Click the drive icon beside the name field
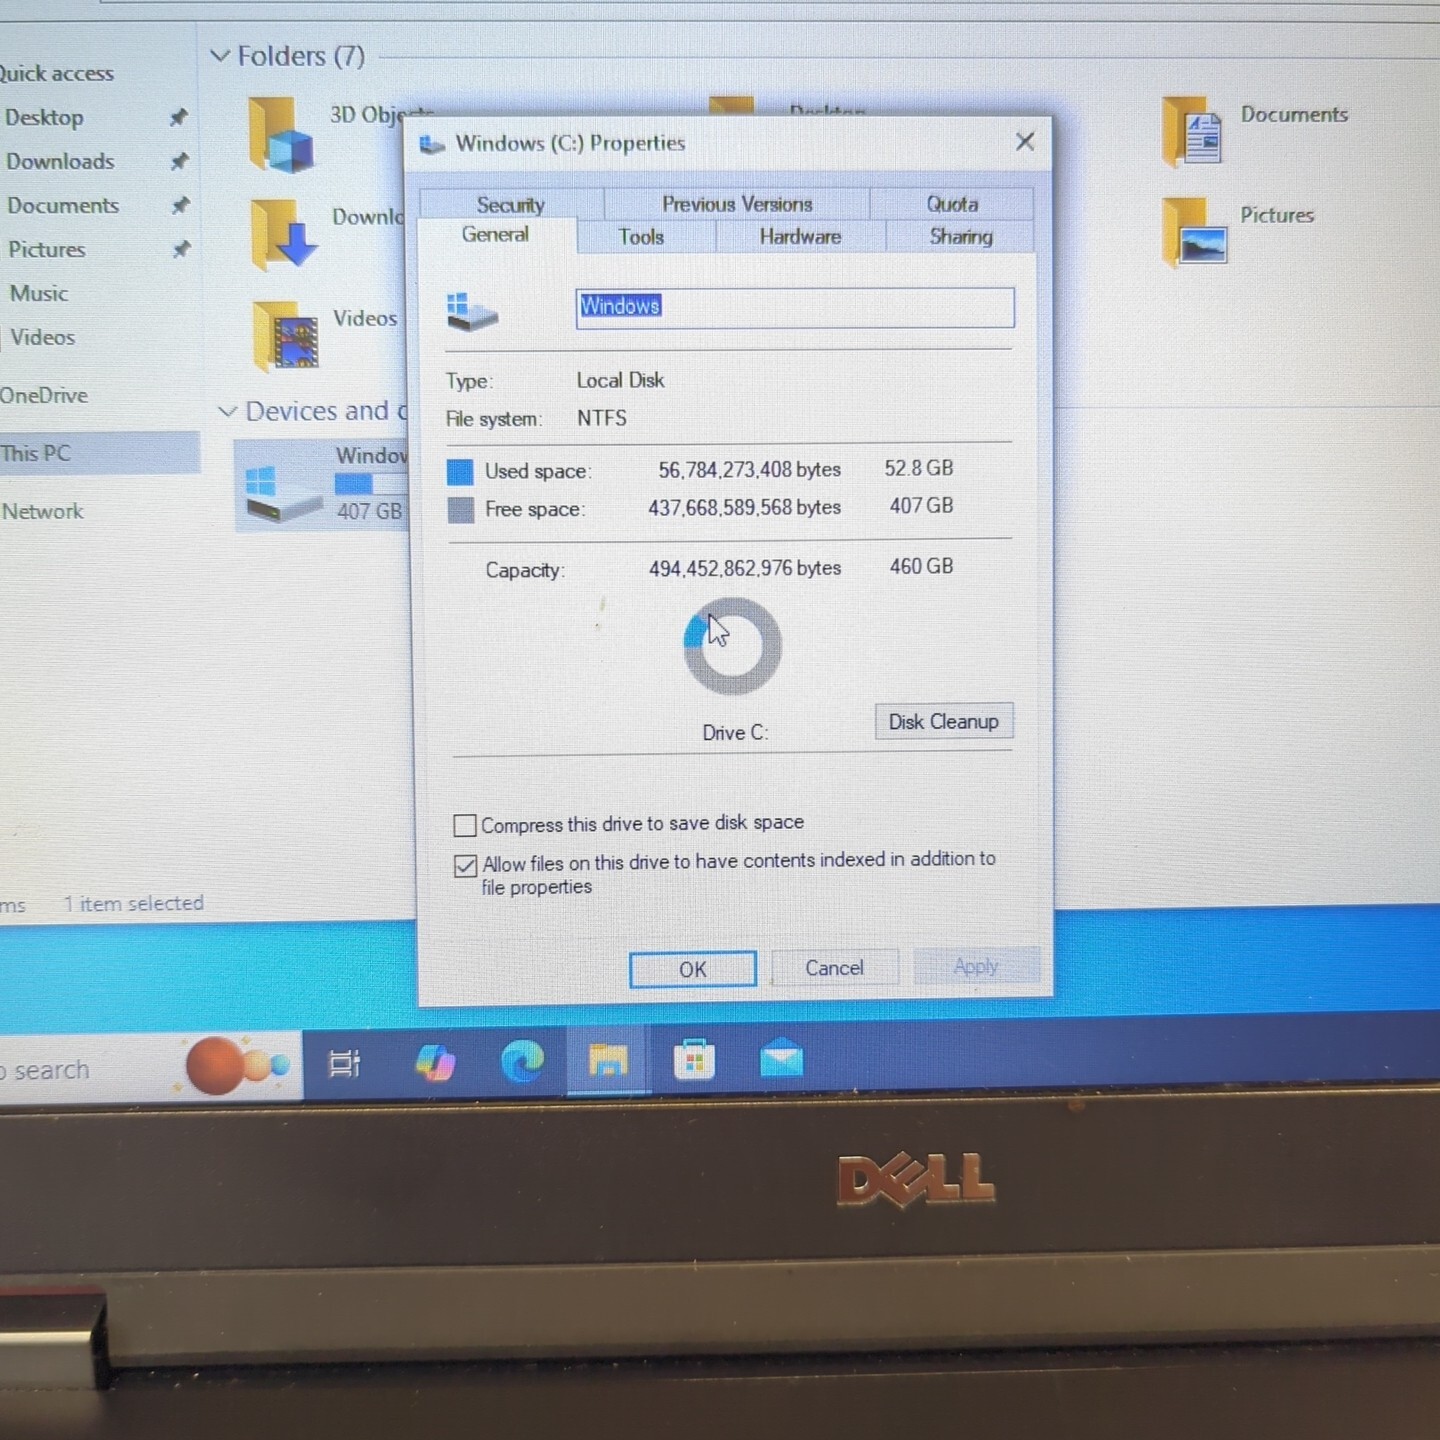Viewport: 1440px width, 1440px height. 471,312
